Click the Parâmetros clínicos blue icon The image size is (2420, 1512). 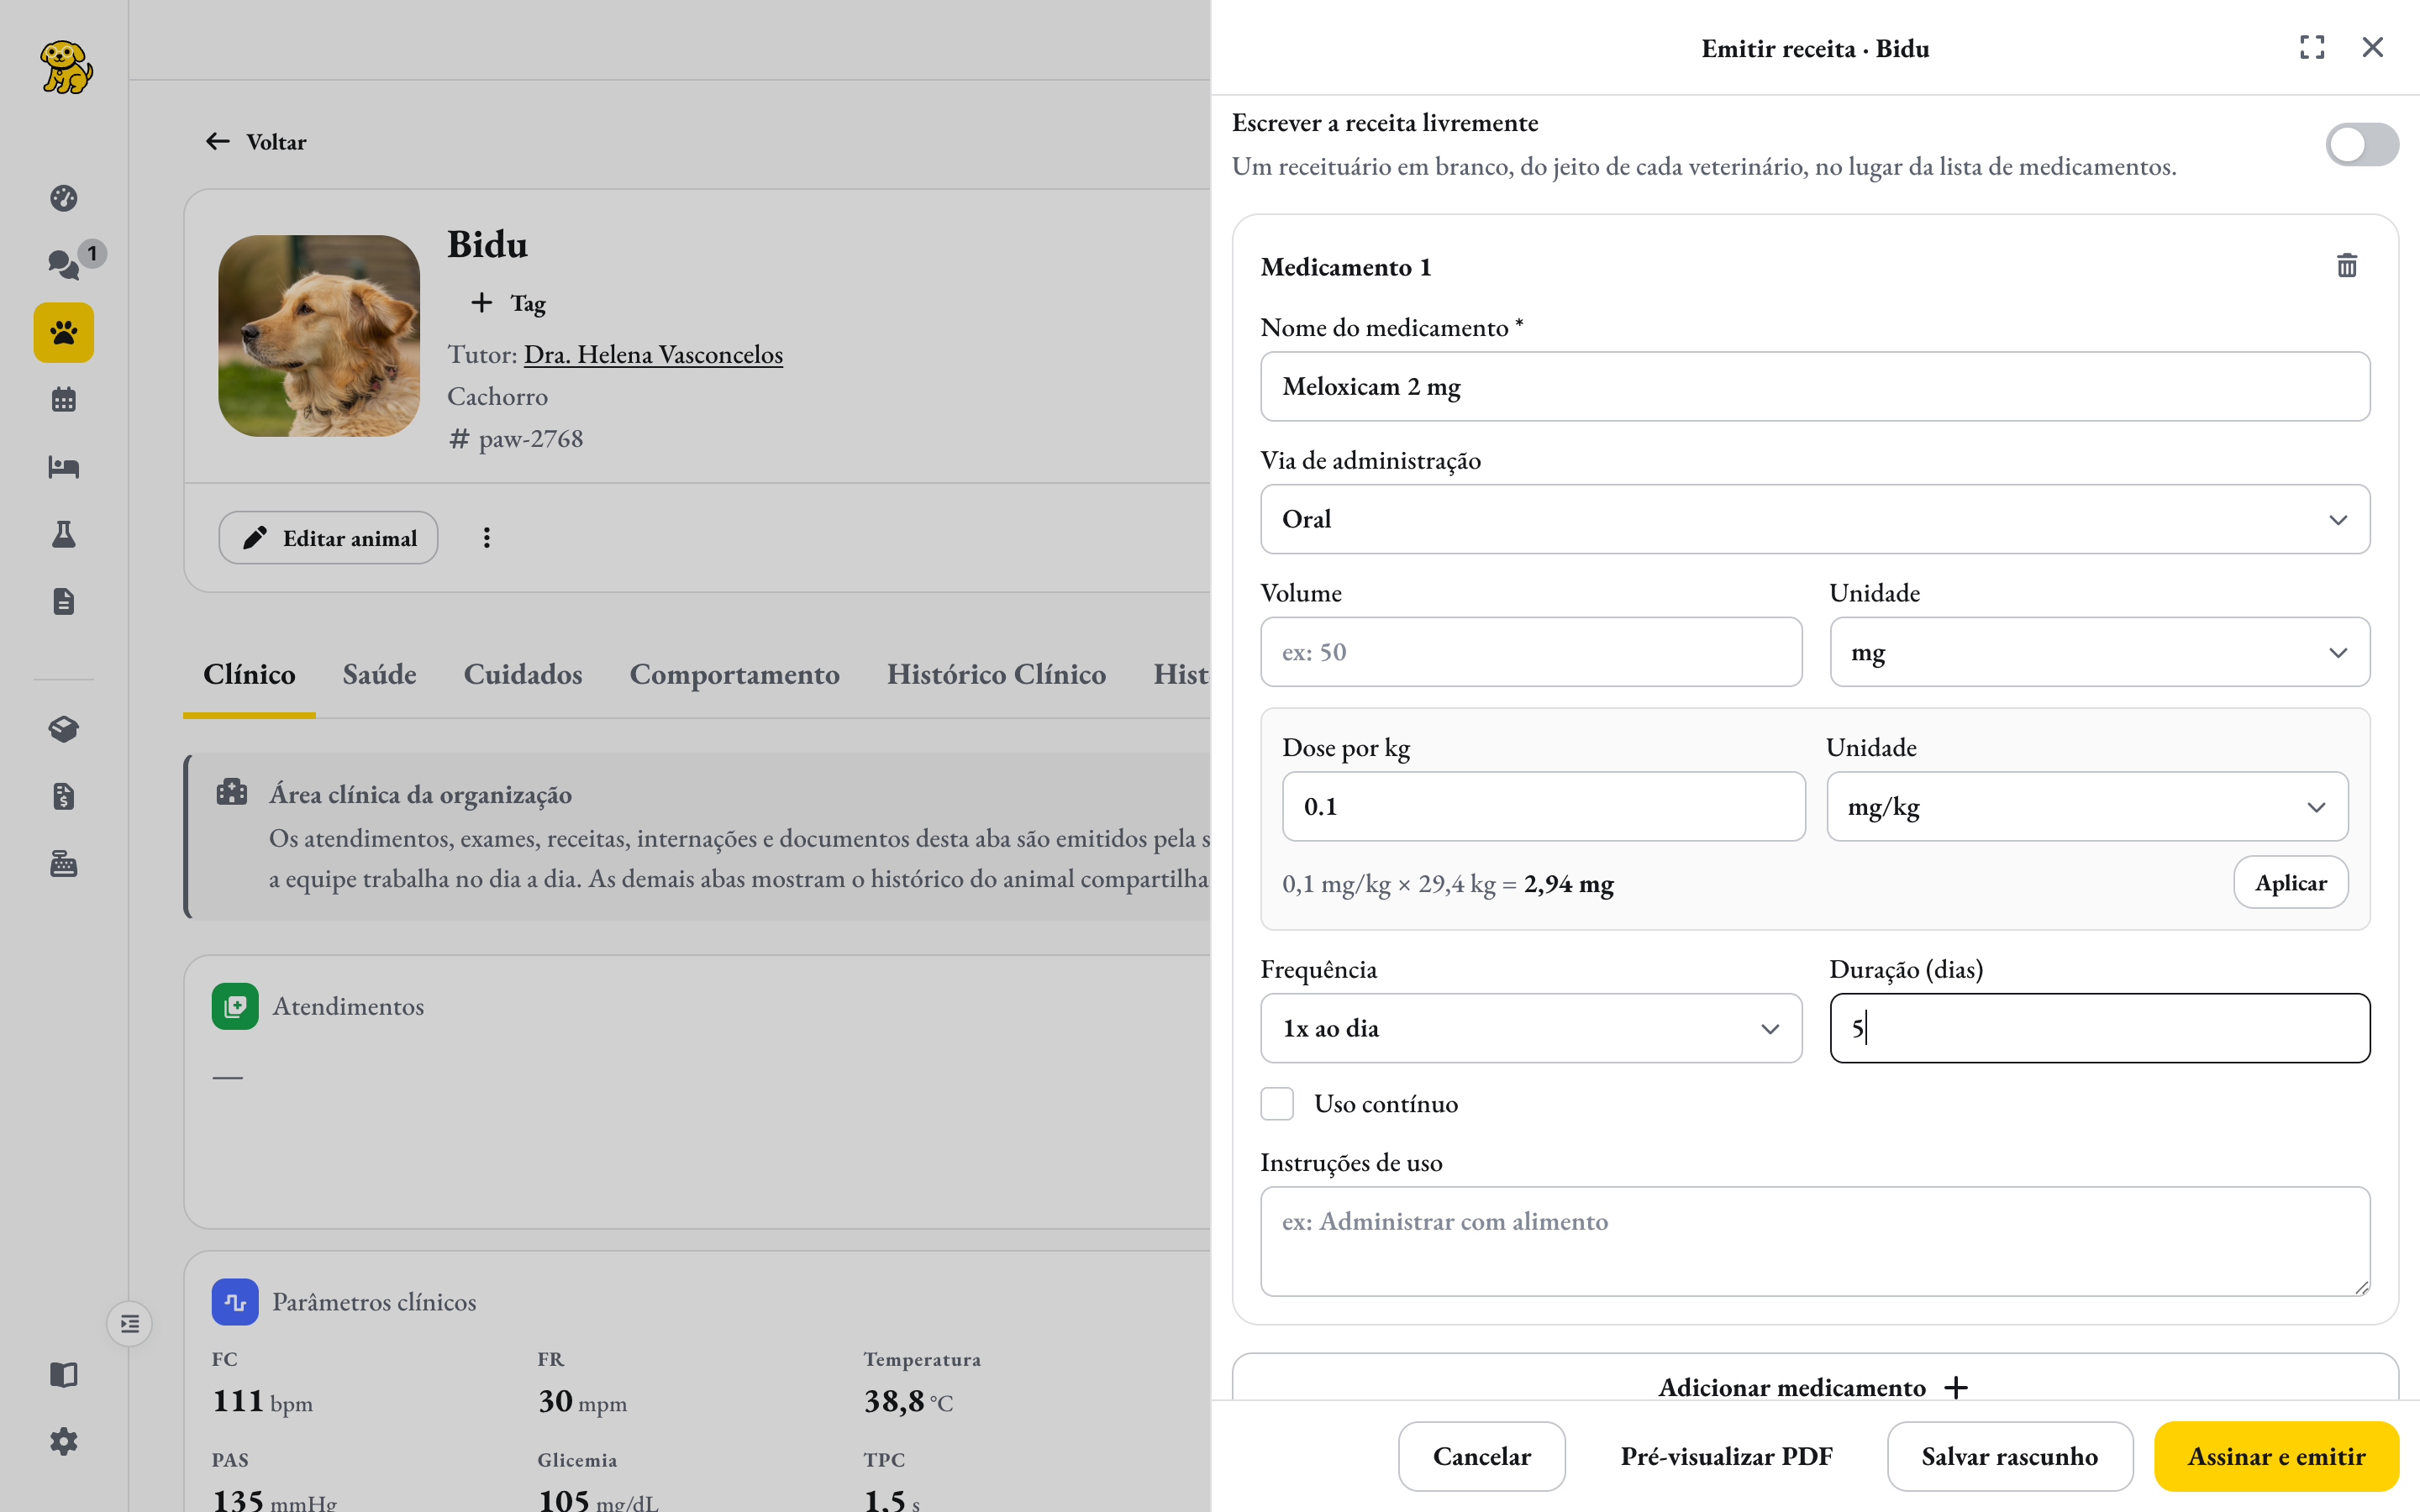point(235,1302)
